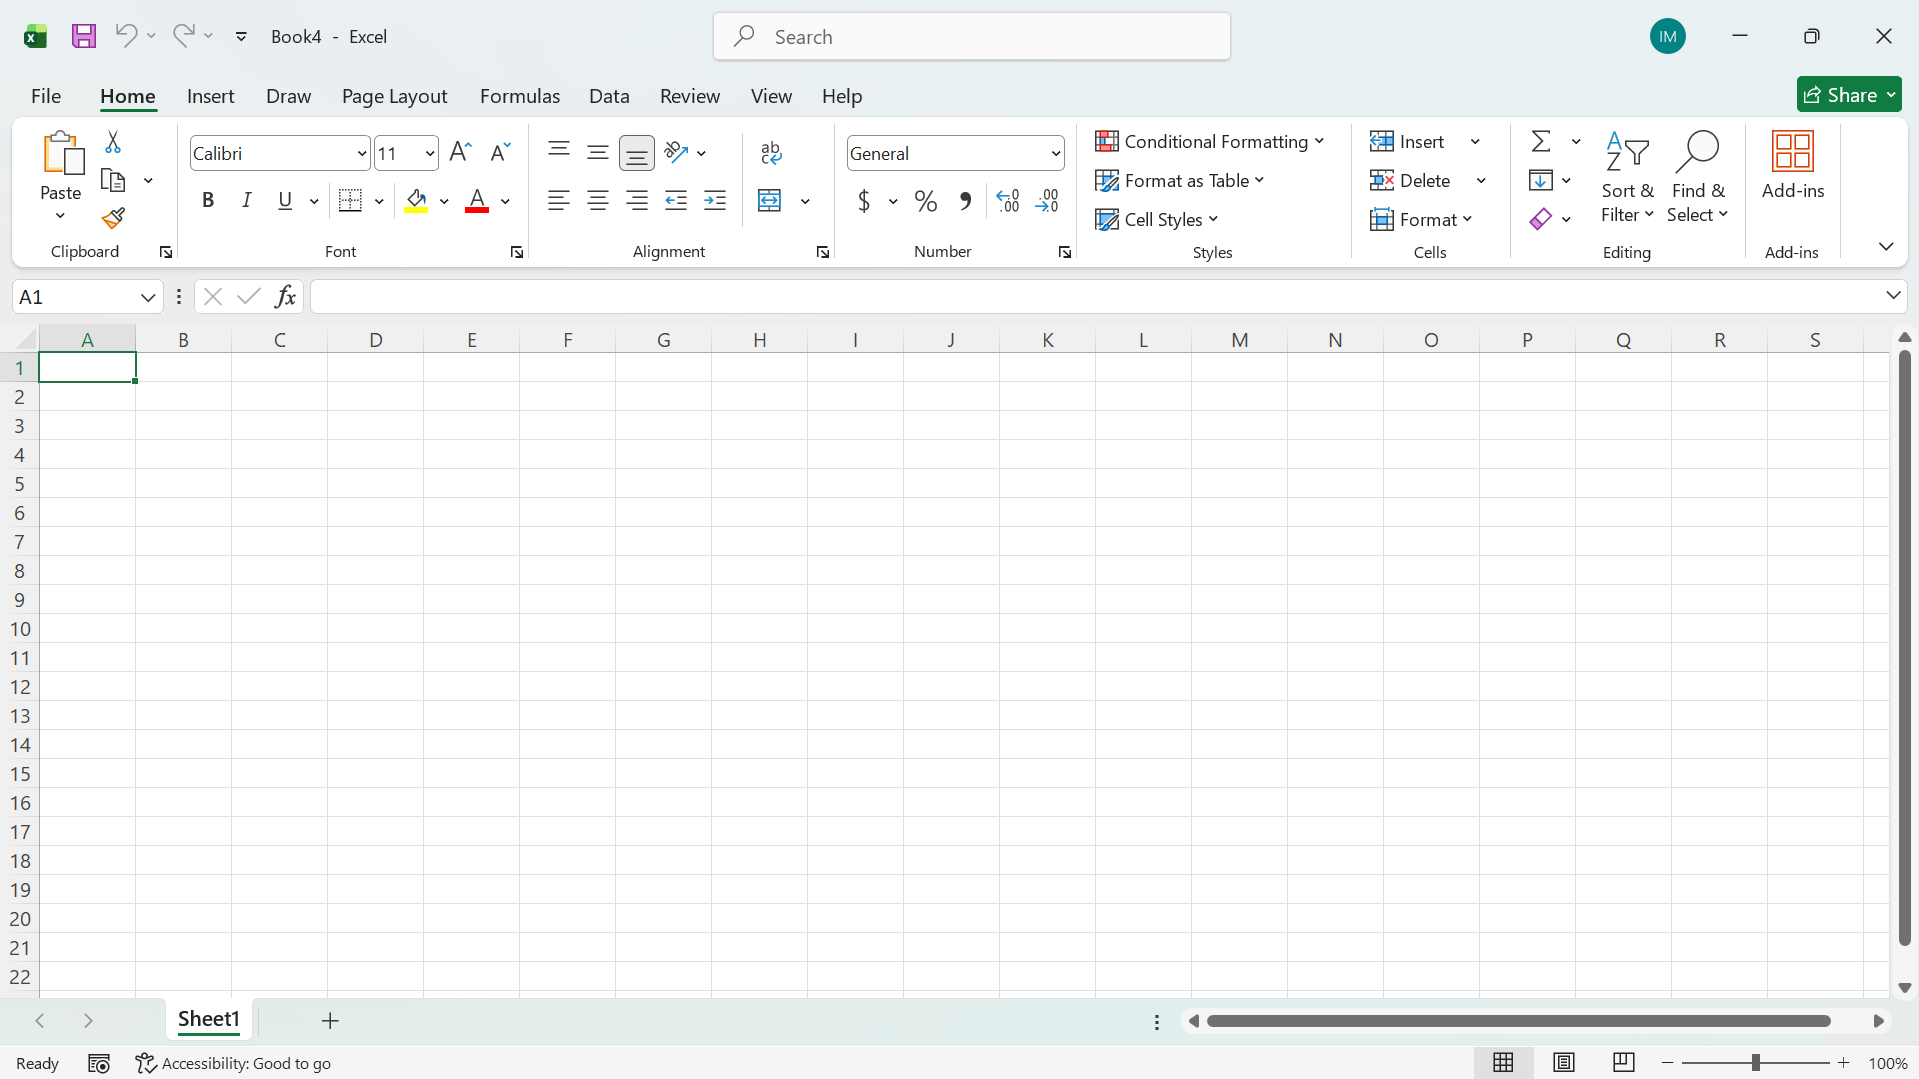Image resolution: width=1919 pixels, height=1079 pixels.
Task: Increase font size with A-up icon
Action: pos(460,152)
